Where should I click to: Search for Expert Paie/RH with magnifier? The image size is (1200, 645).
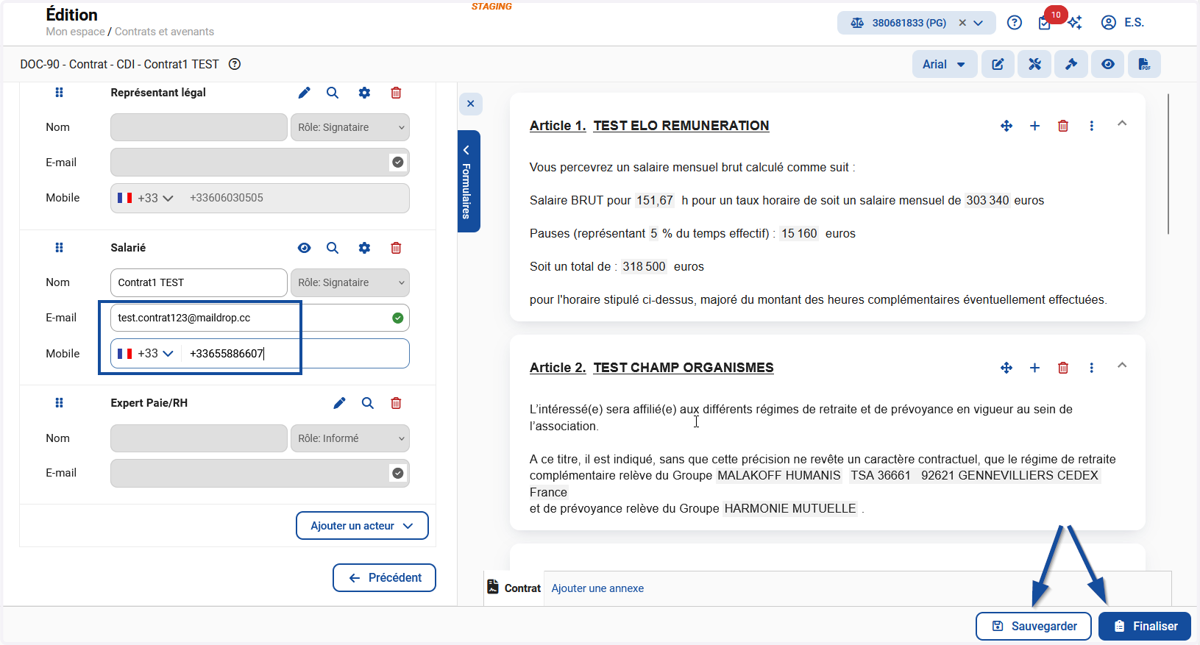[x=368, y=403]
